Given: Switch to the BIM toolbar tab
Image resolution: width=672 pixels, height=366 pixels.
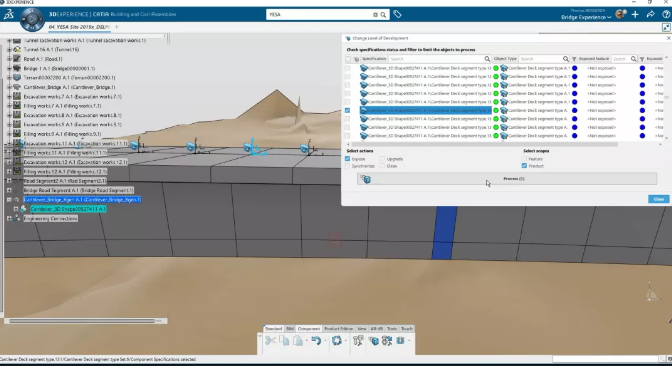Looking at the screenshot, I should pyautogui.click(x=290, y=329).
